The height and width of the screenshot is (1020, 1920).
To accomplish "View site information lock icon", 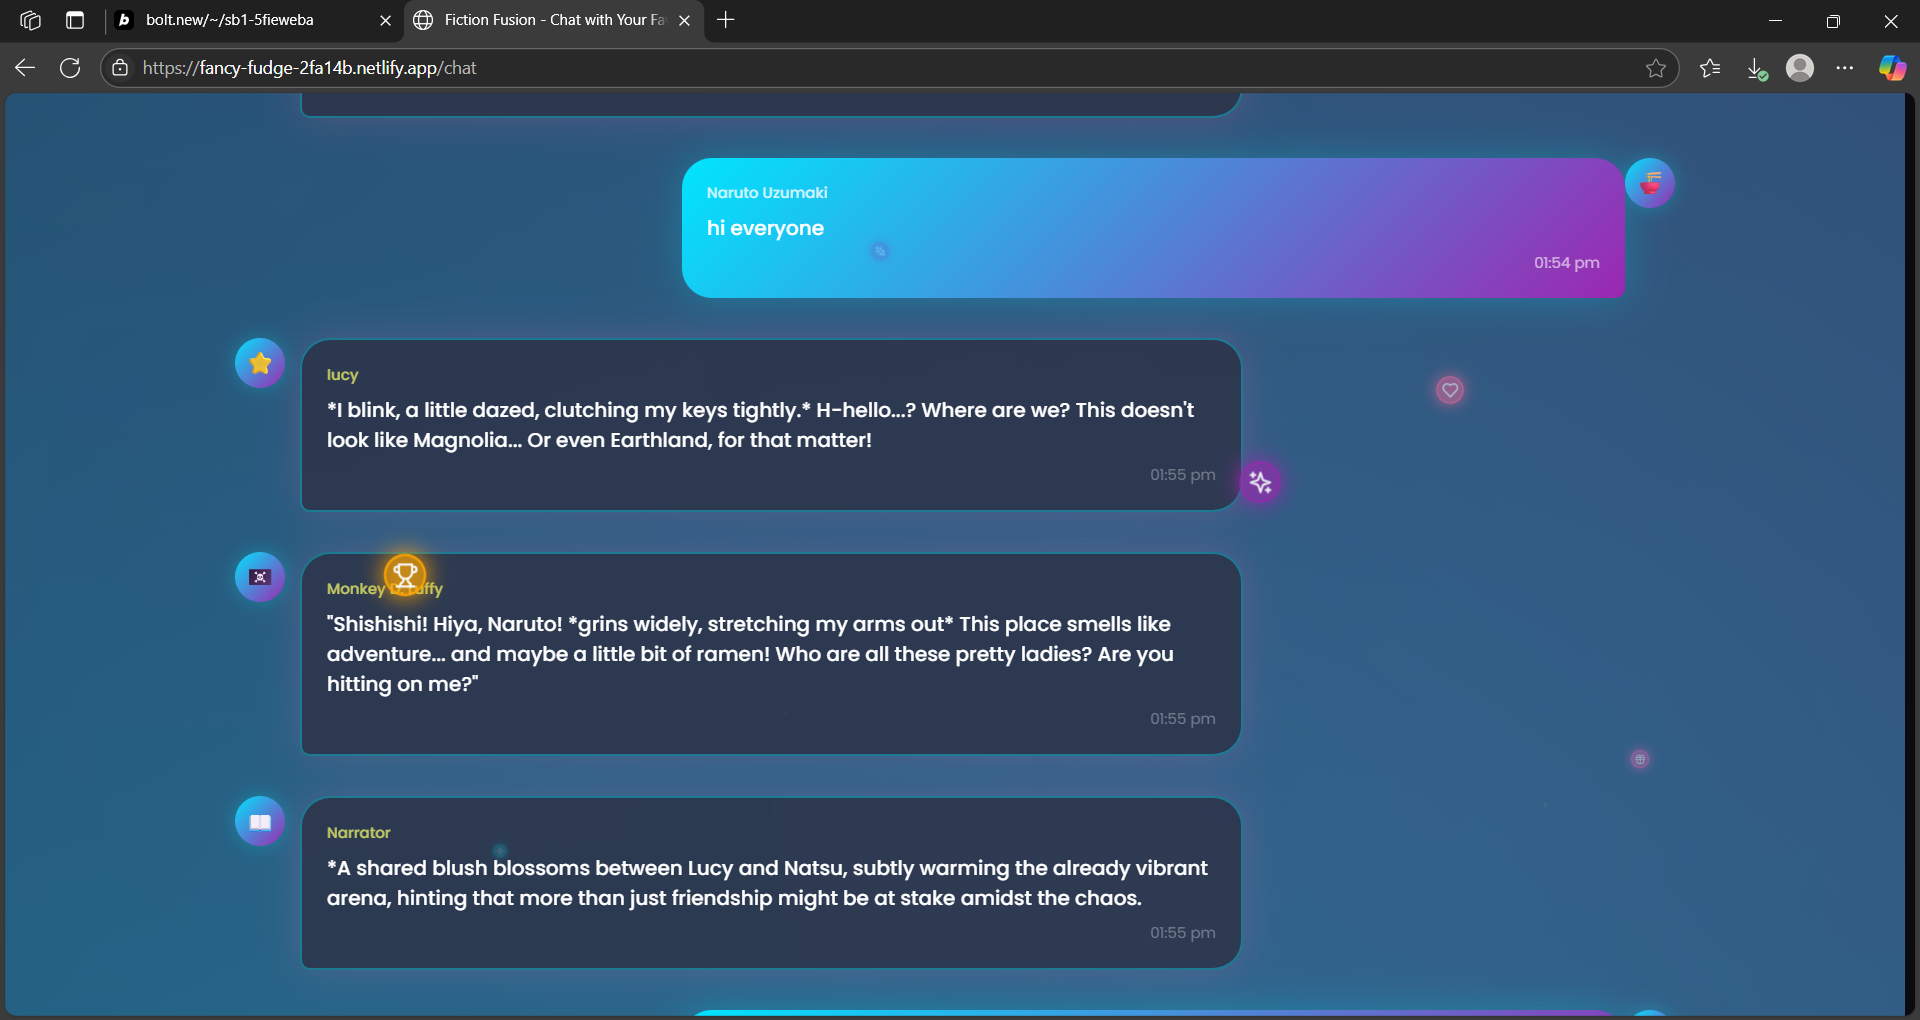I will 120,68.
